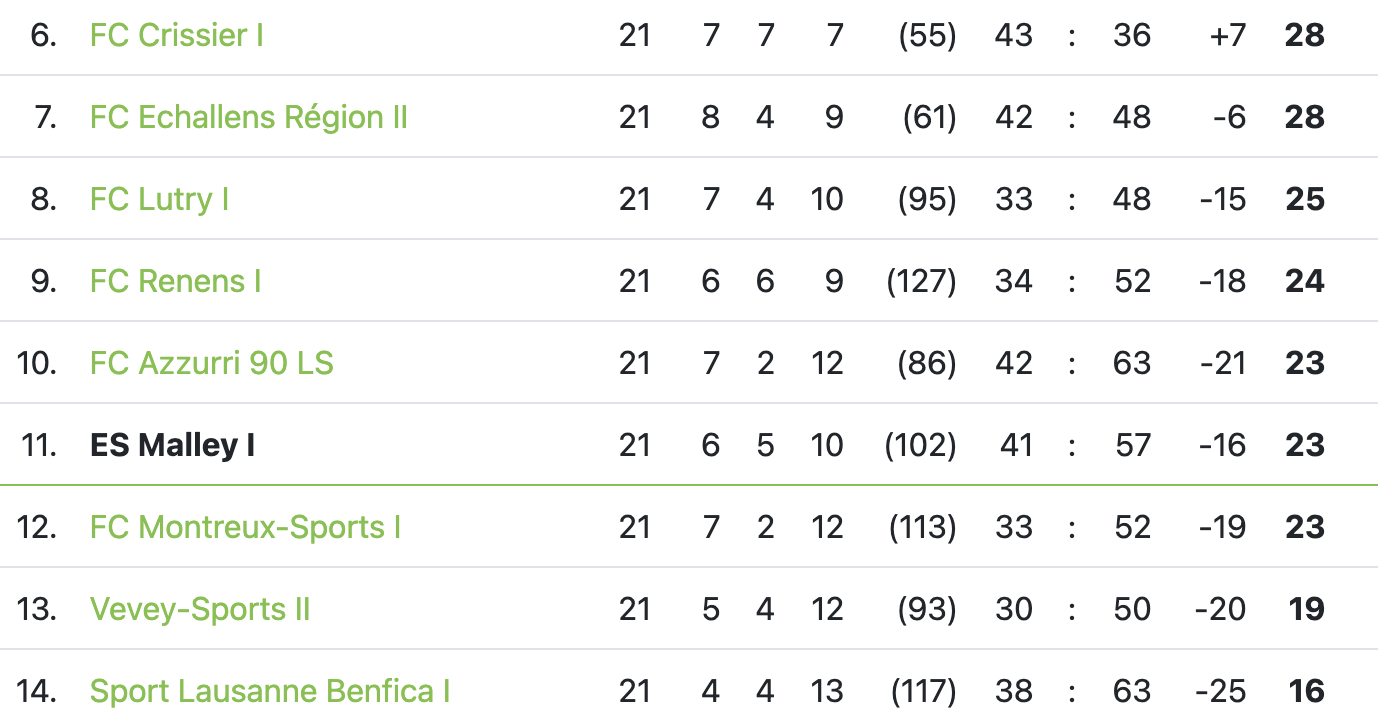
Task: Open the FC Renens I team page
Action: pos(176,281)
